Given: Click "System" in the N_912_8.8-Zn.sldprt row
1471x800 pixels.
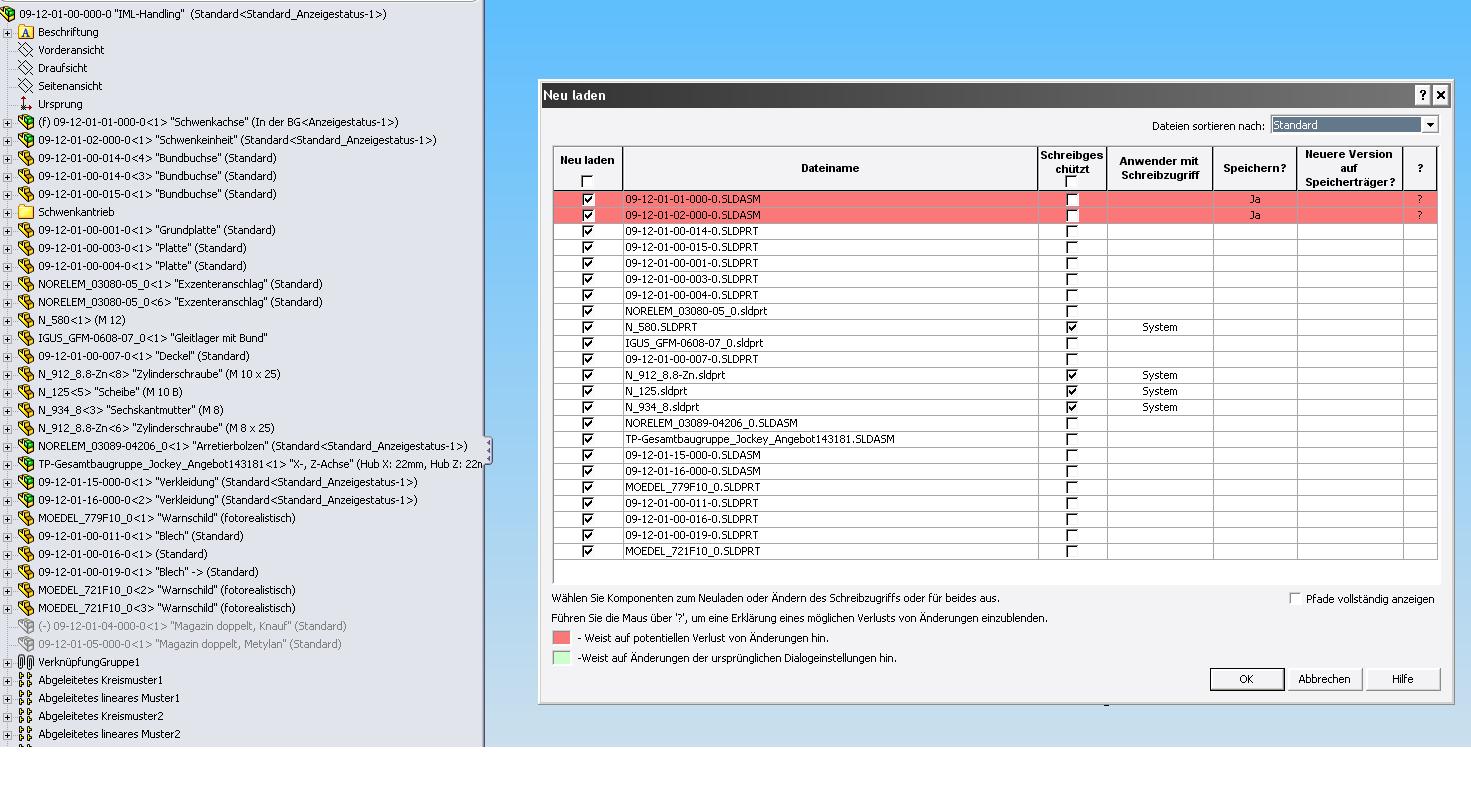Looking at the screenshot, I should tap(1160, 375).
